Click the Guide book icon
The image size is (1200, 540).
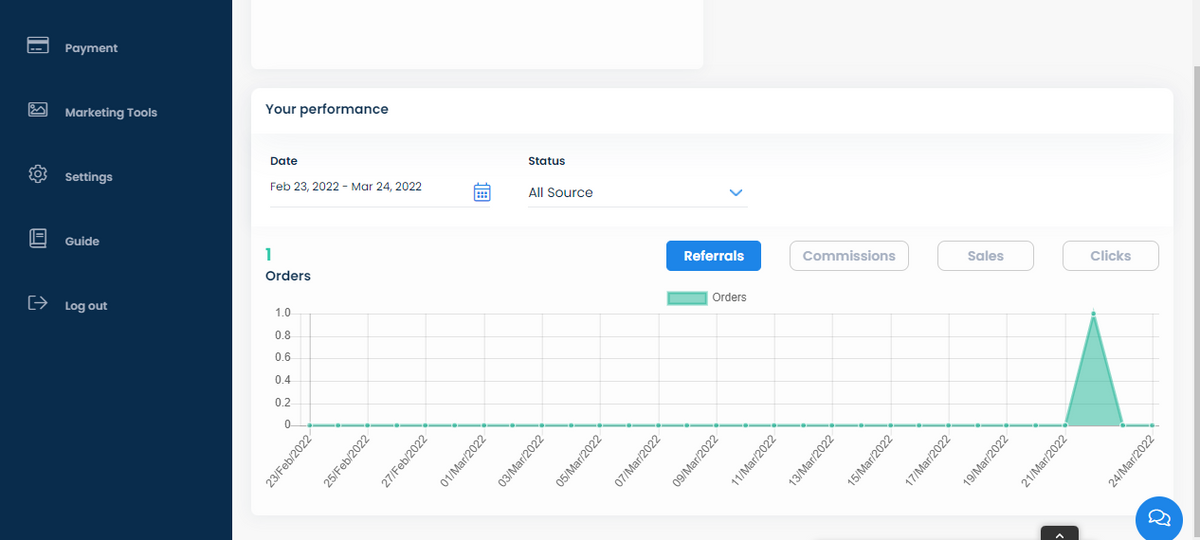(x=38, y=239)
